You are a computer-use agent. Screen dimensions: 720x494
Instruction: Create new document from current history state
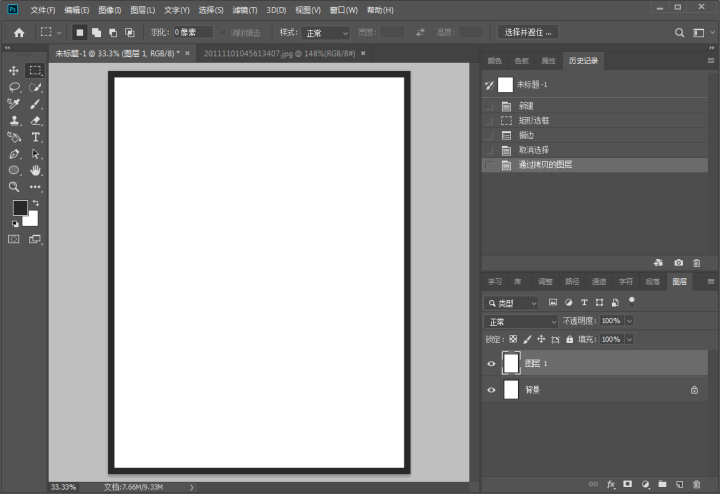coord(658,263)
